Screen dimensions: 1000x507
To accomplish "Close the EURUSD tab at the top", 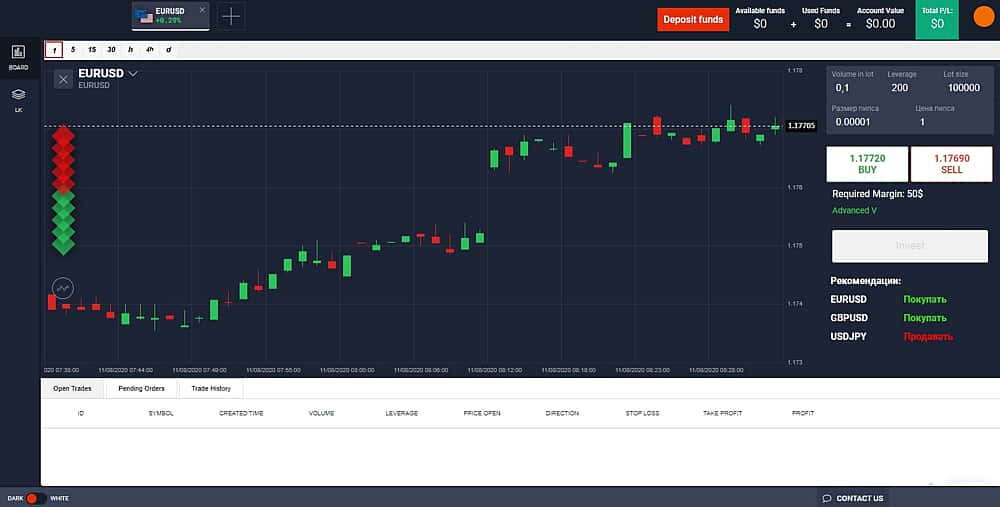I will click(x=202, y=10).
